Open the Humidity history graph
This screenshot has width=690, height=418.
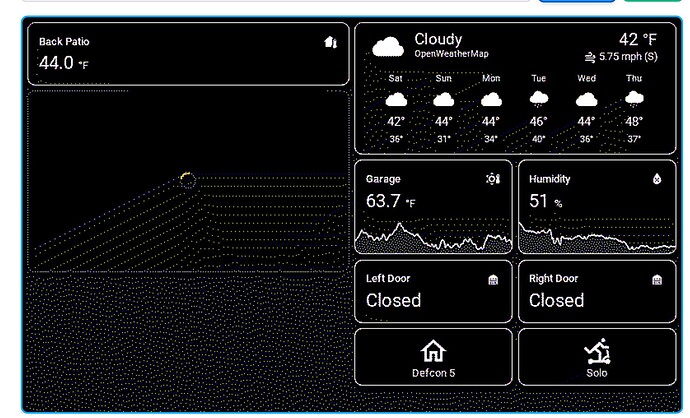(597, 238)
